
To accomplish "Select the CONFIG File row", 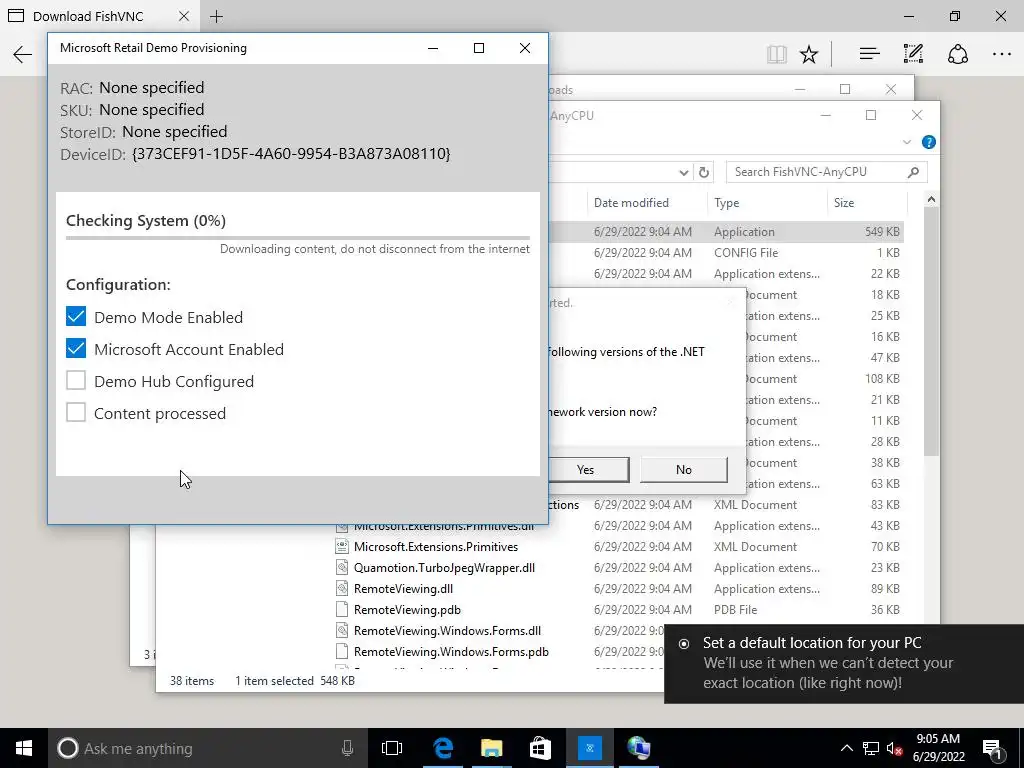I will click(x=726, y=253).
